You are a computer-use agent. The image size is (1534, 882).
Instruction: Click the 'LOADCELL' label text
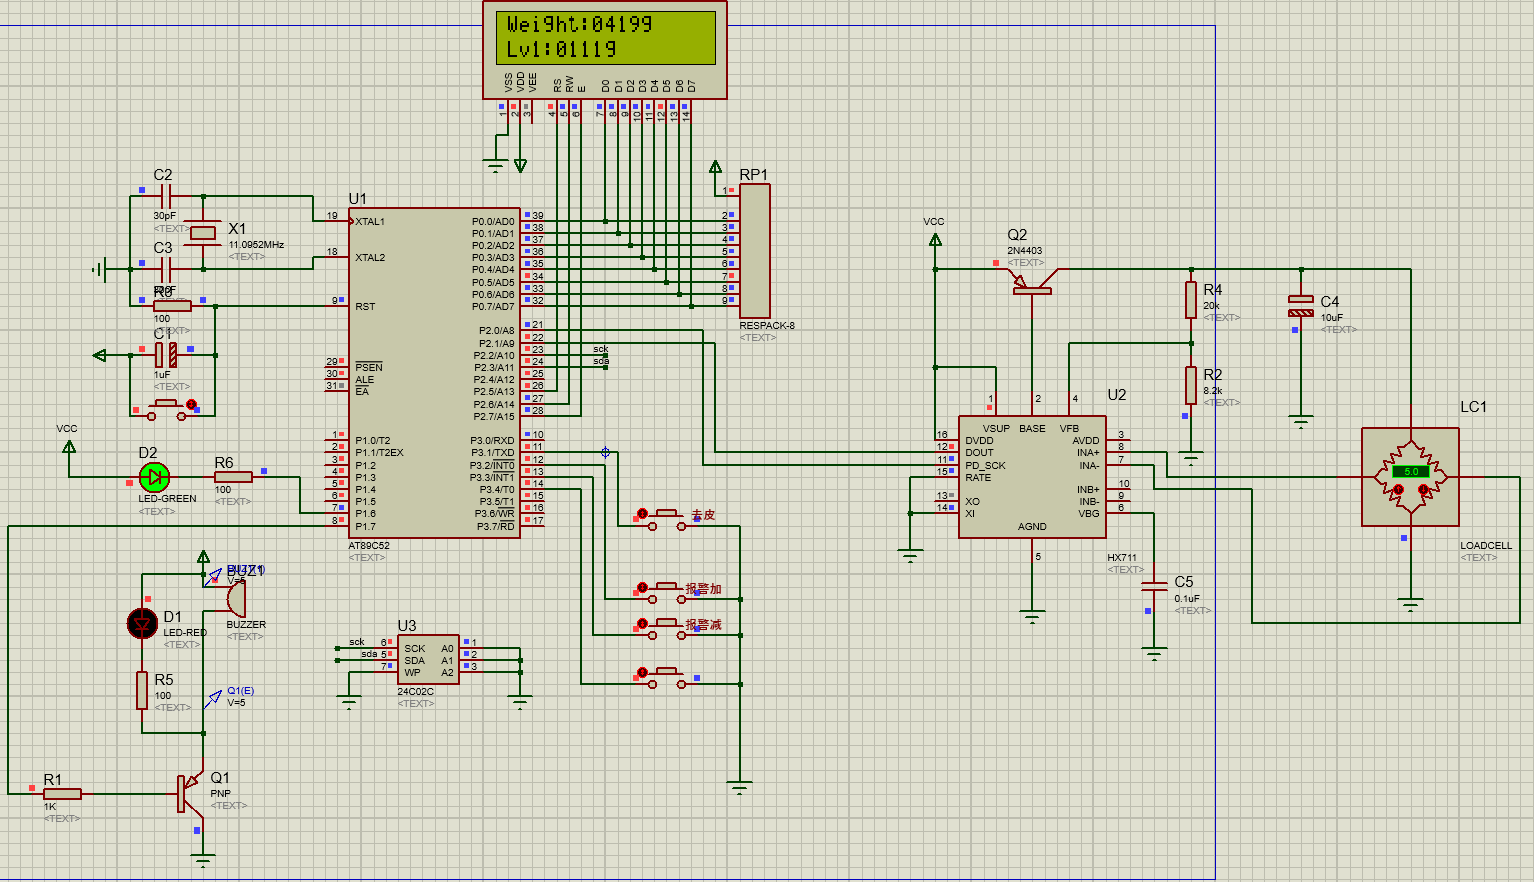(1486, 546)
